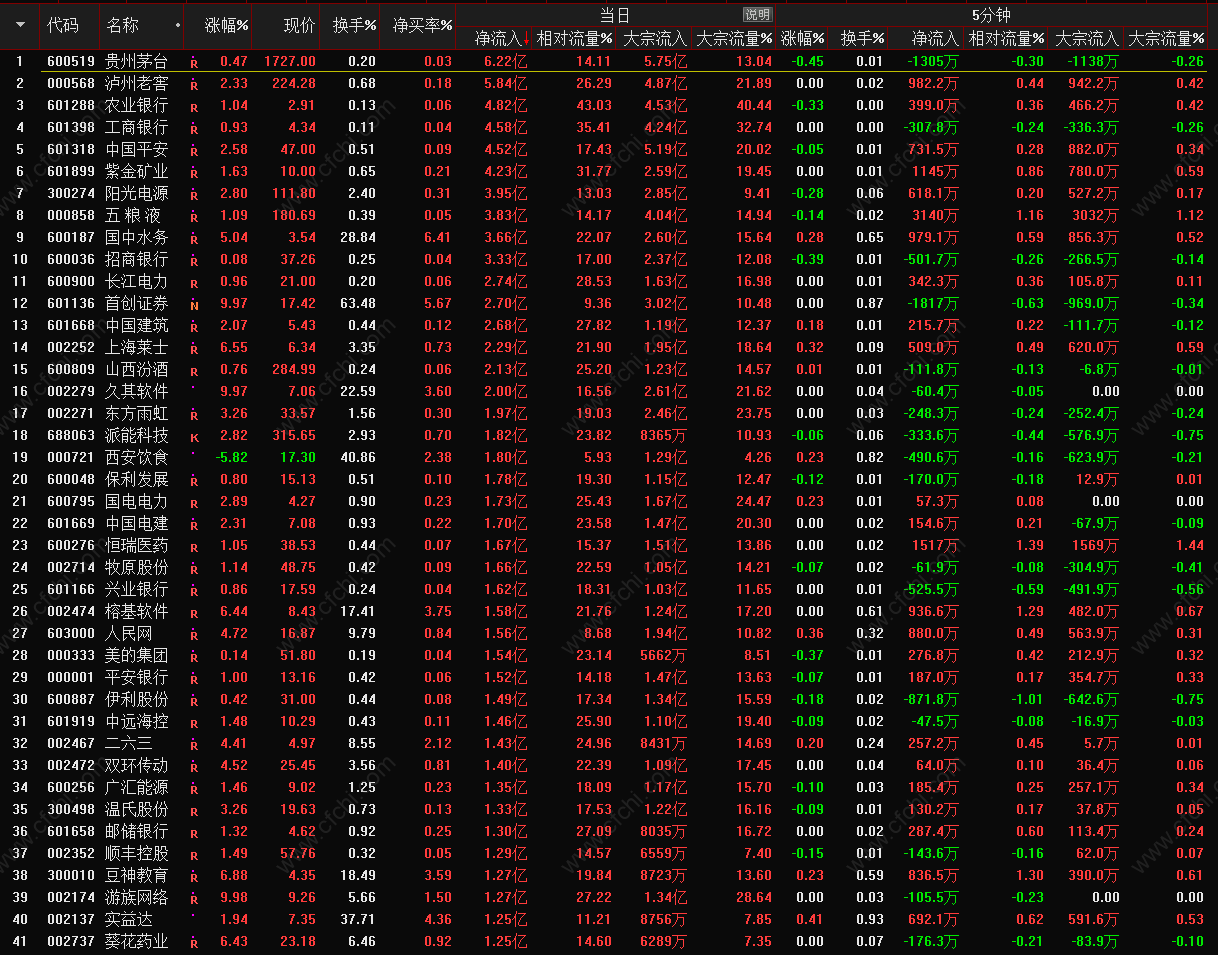Image resolution: width=1218 pixels, height=955 pixels.
Task: Select the 国电电力 stock name
Action: [x=137, y=501]
